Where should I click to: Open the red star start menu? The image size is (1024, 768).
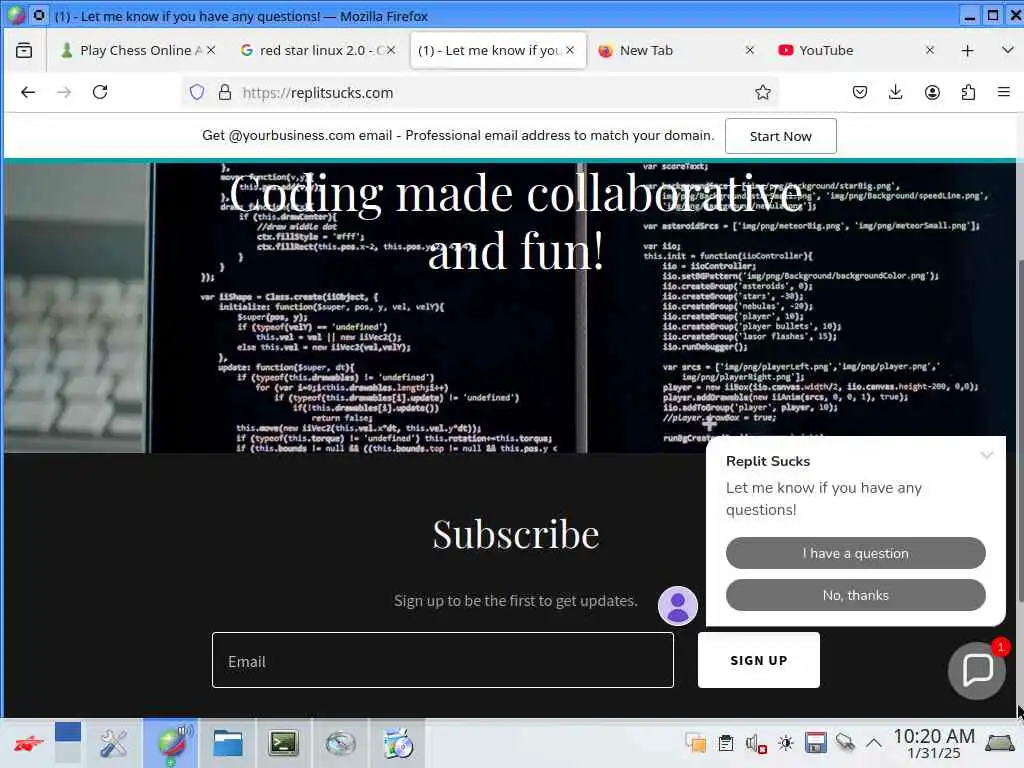[x=28, y=743]
